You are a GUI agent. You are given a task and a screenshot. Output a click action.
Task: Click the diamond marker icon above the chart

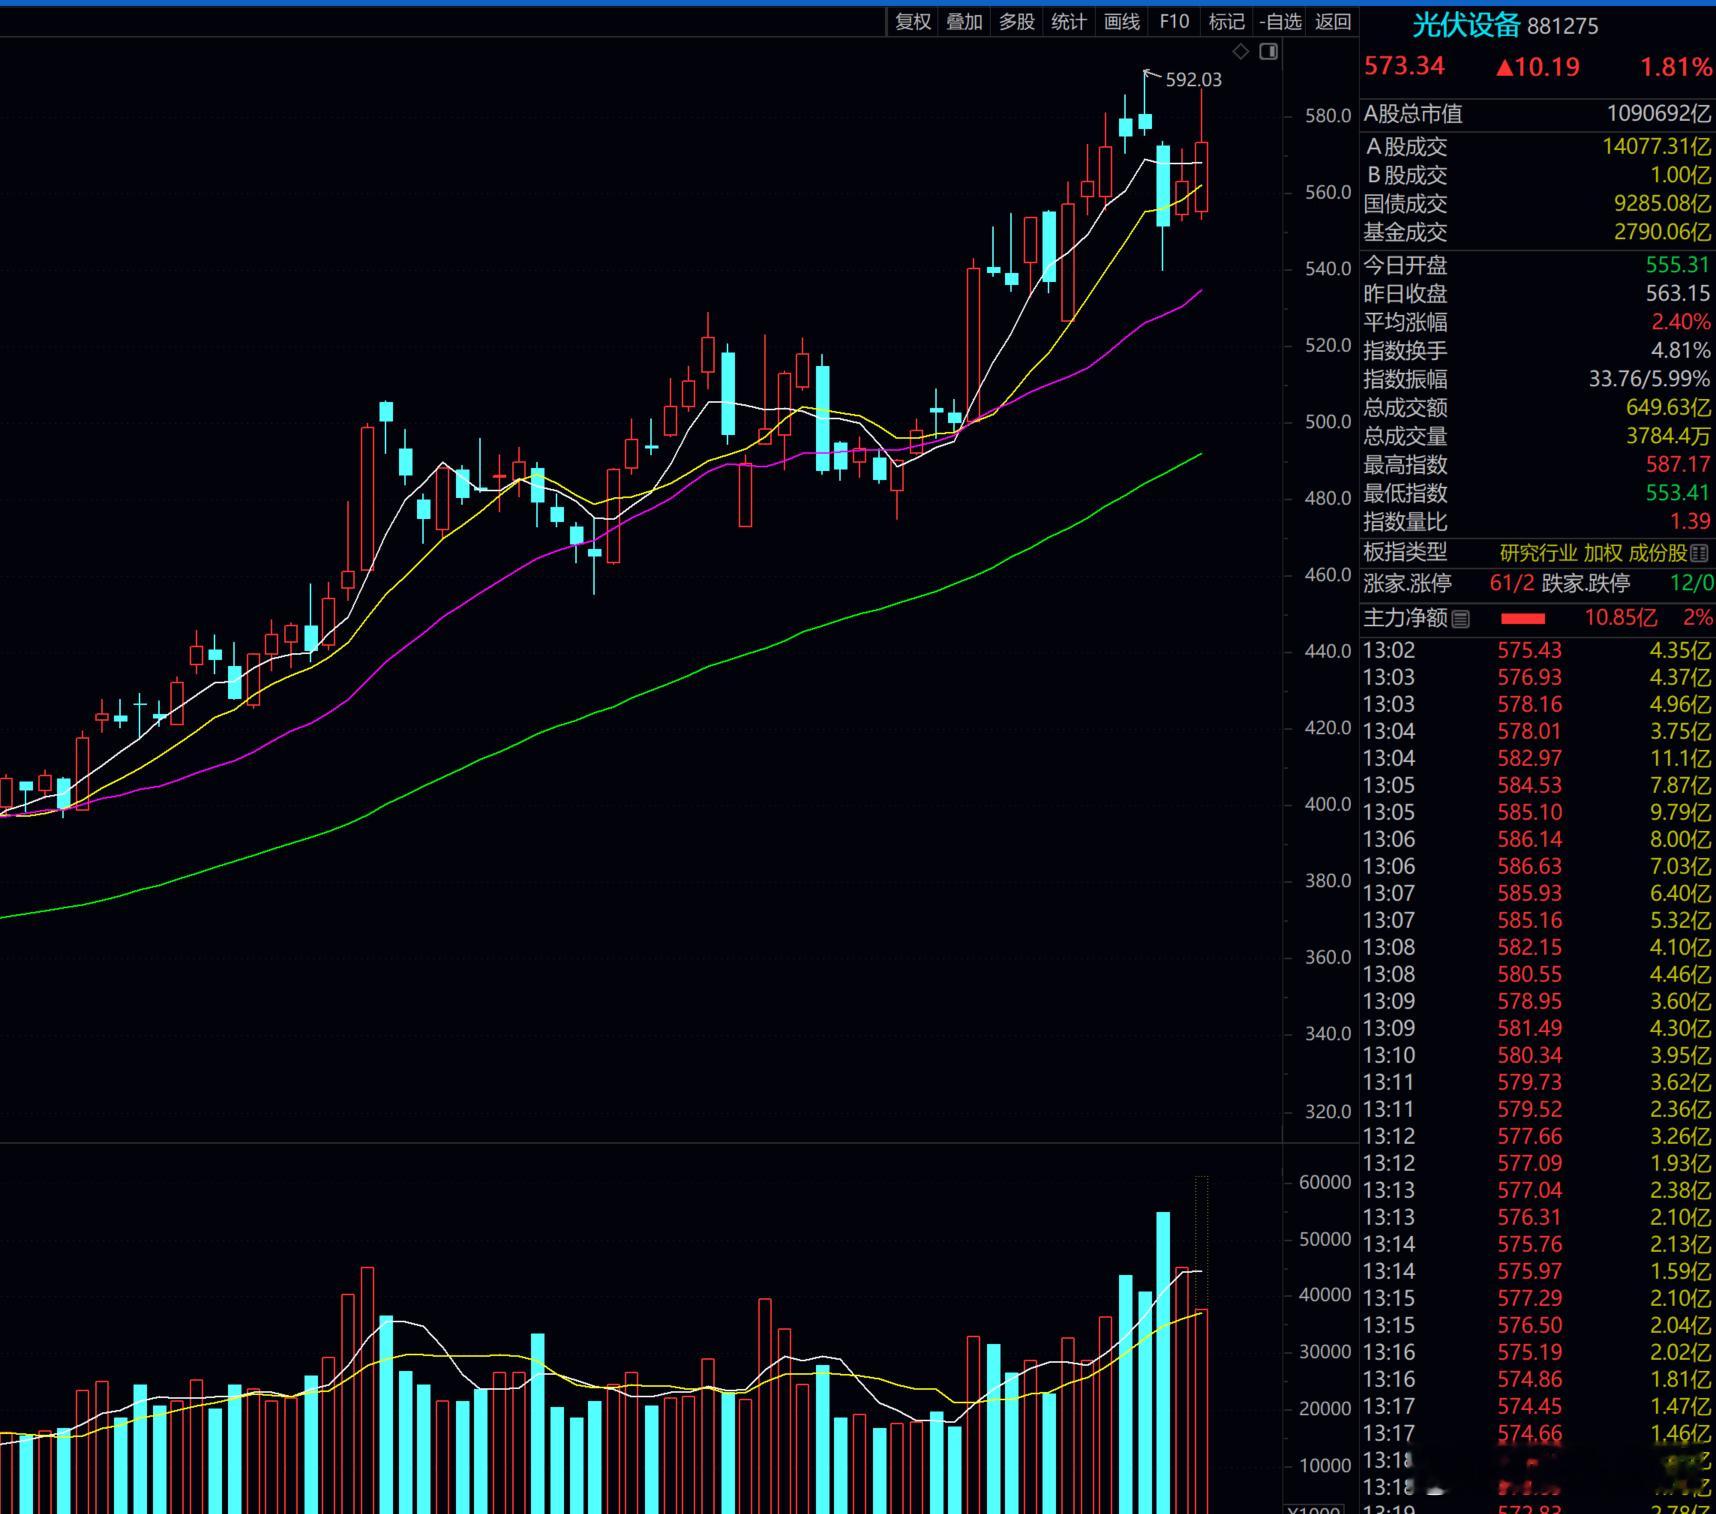tap(1241, 51)
